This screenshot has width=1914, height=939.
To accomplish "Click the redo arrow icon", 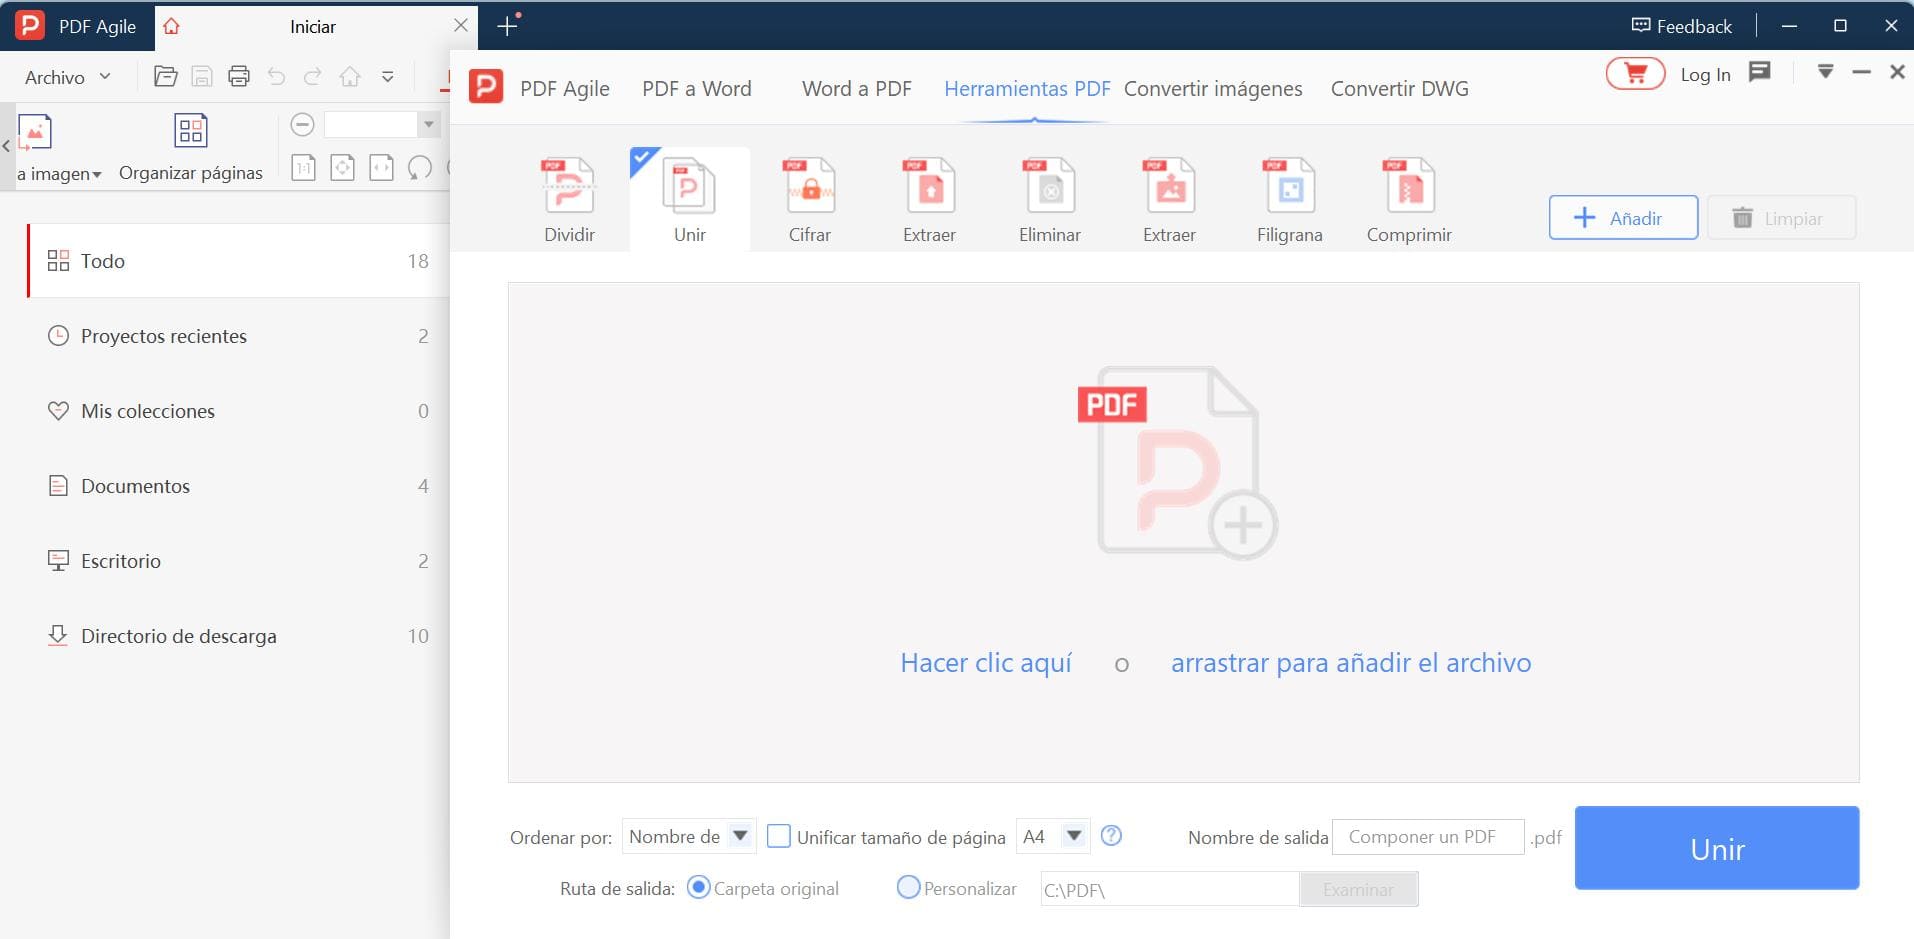I will click(x=313, y=76).
